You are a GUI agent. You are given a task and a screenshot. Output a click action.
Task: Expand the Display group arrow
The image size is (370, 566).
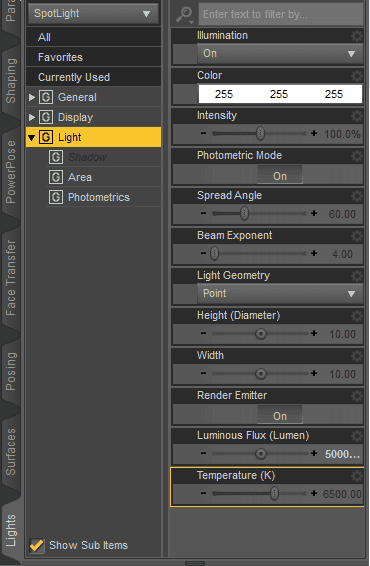tap(32, 117)
